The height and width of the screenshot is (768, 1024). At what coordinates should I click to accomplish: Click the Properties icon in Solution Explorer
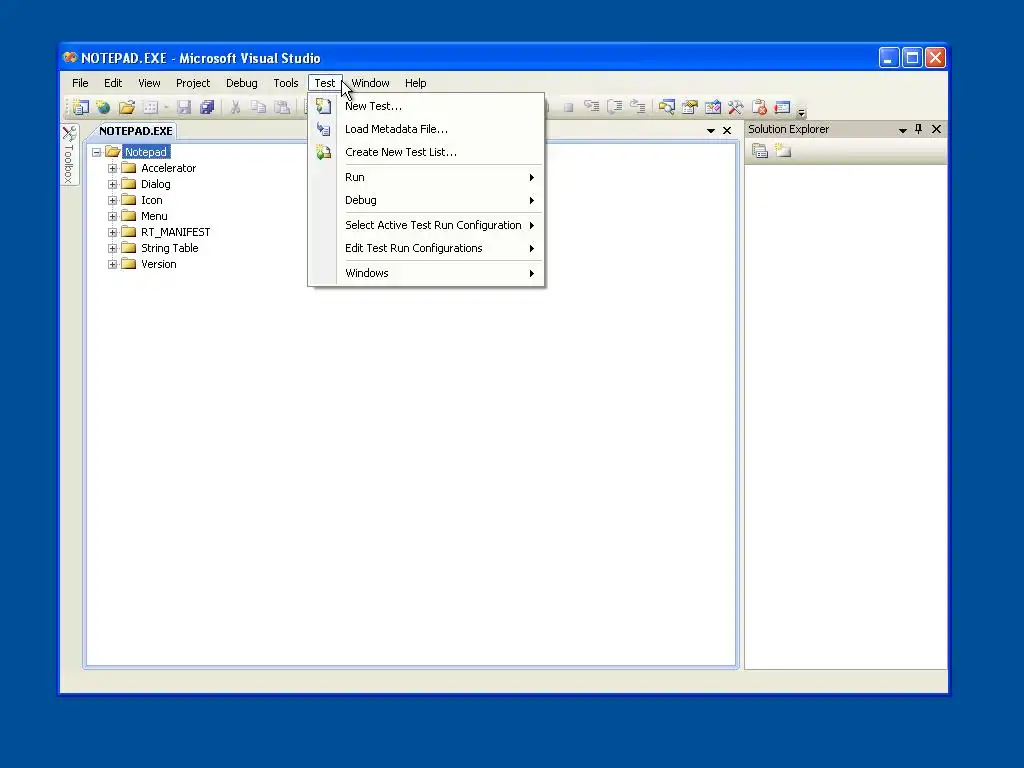[x=760, y=151]
